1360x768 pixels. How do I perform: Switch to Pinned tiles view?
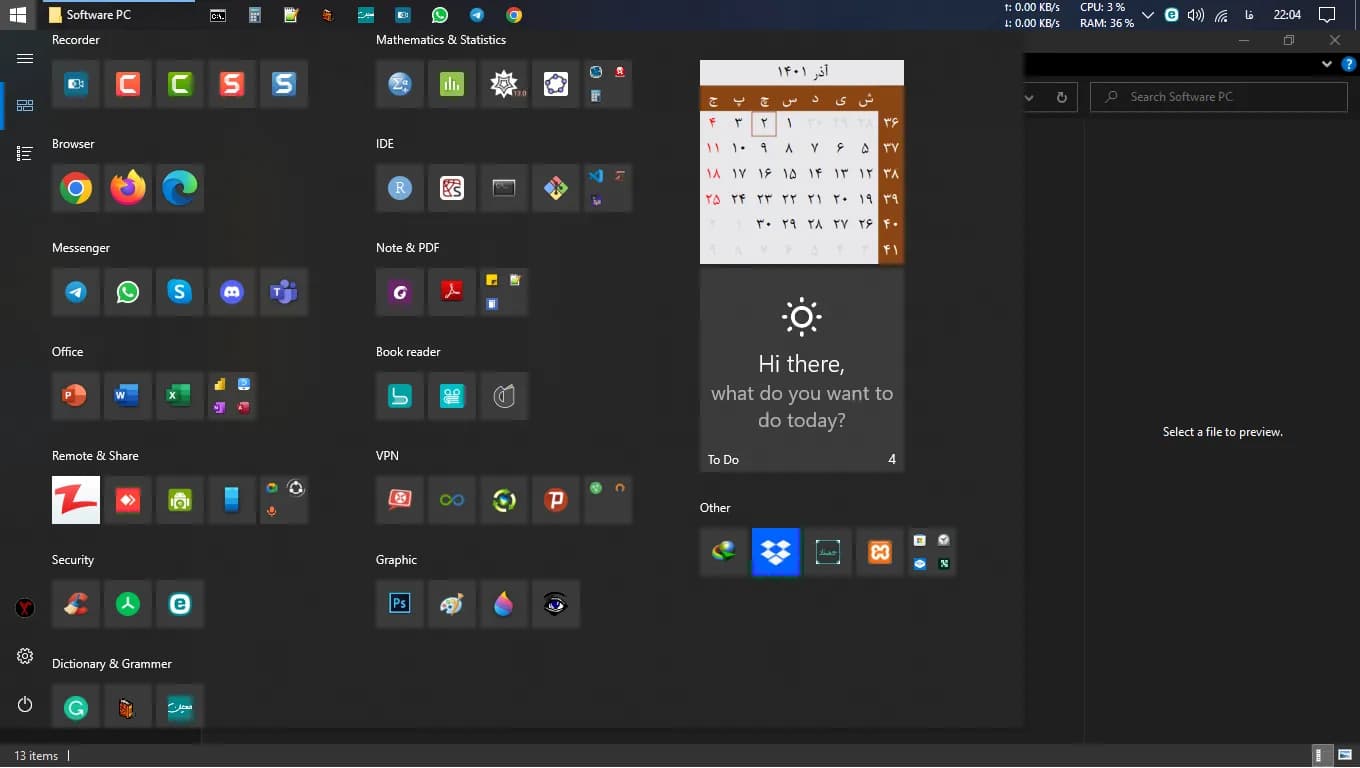click(x=25, y=106)
